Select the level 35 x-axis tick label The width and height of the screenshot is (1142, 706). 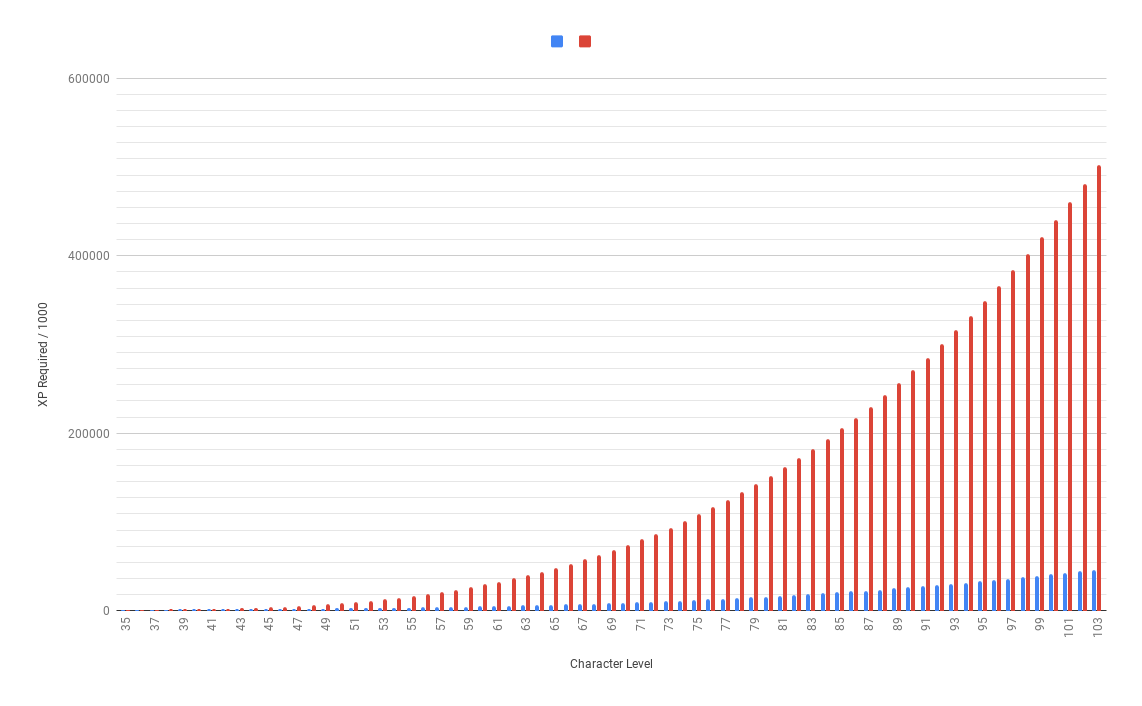(x=127, y=625)
